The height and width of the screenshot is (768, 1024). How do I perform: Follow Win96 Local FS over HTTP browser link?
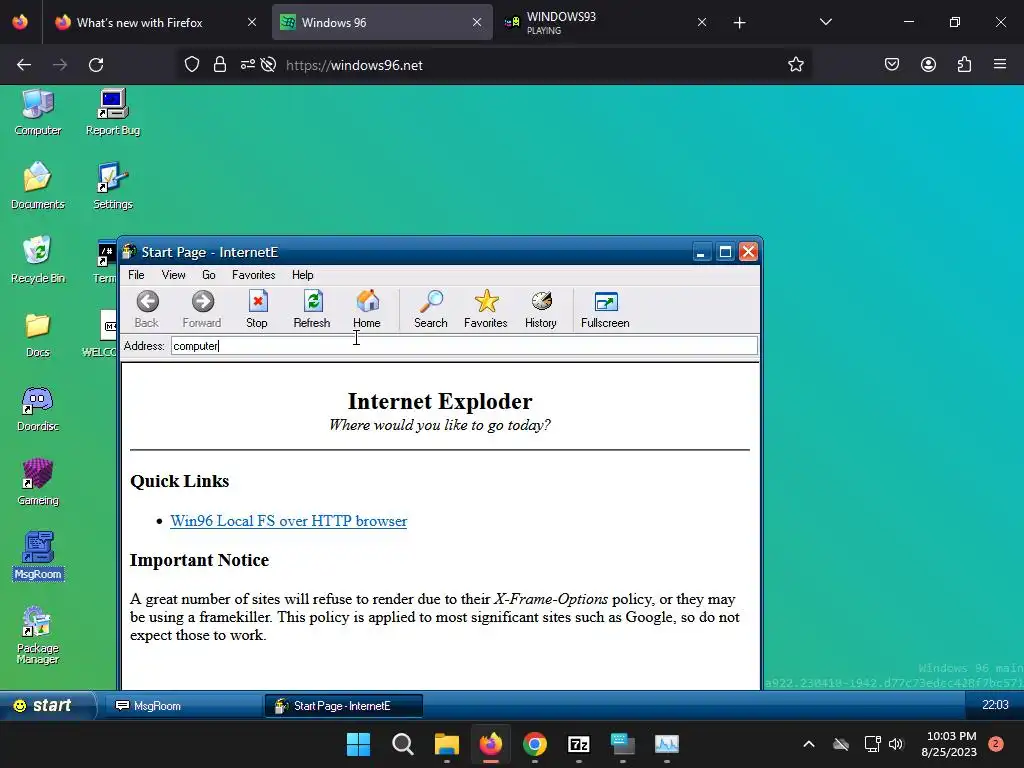tap(289, 521)
